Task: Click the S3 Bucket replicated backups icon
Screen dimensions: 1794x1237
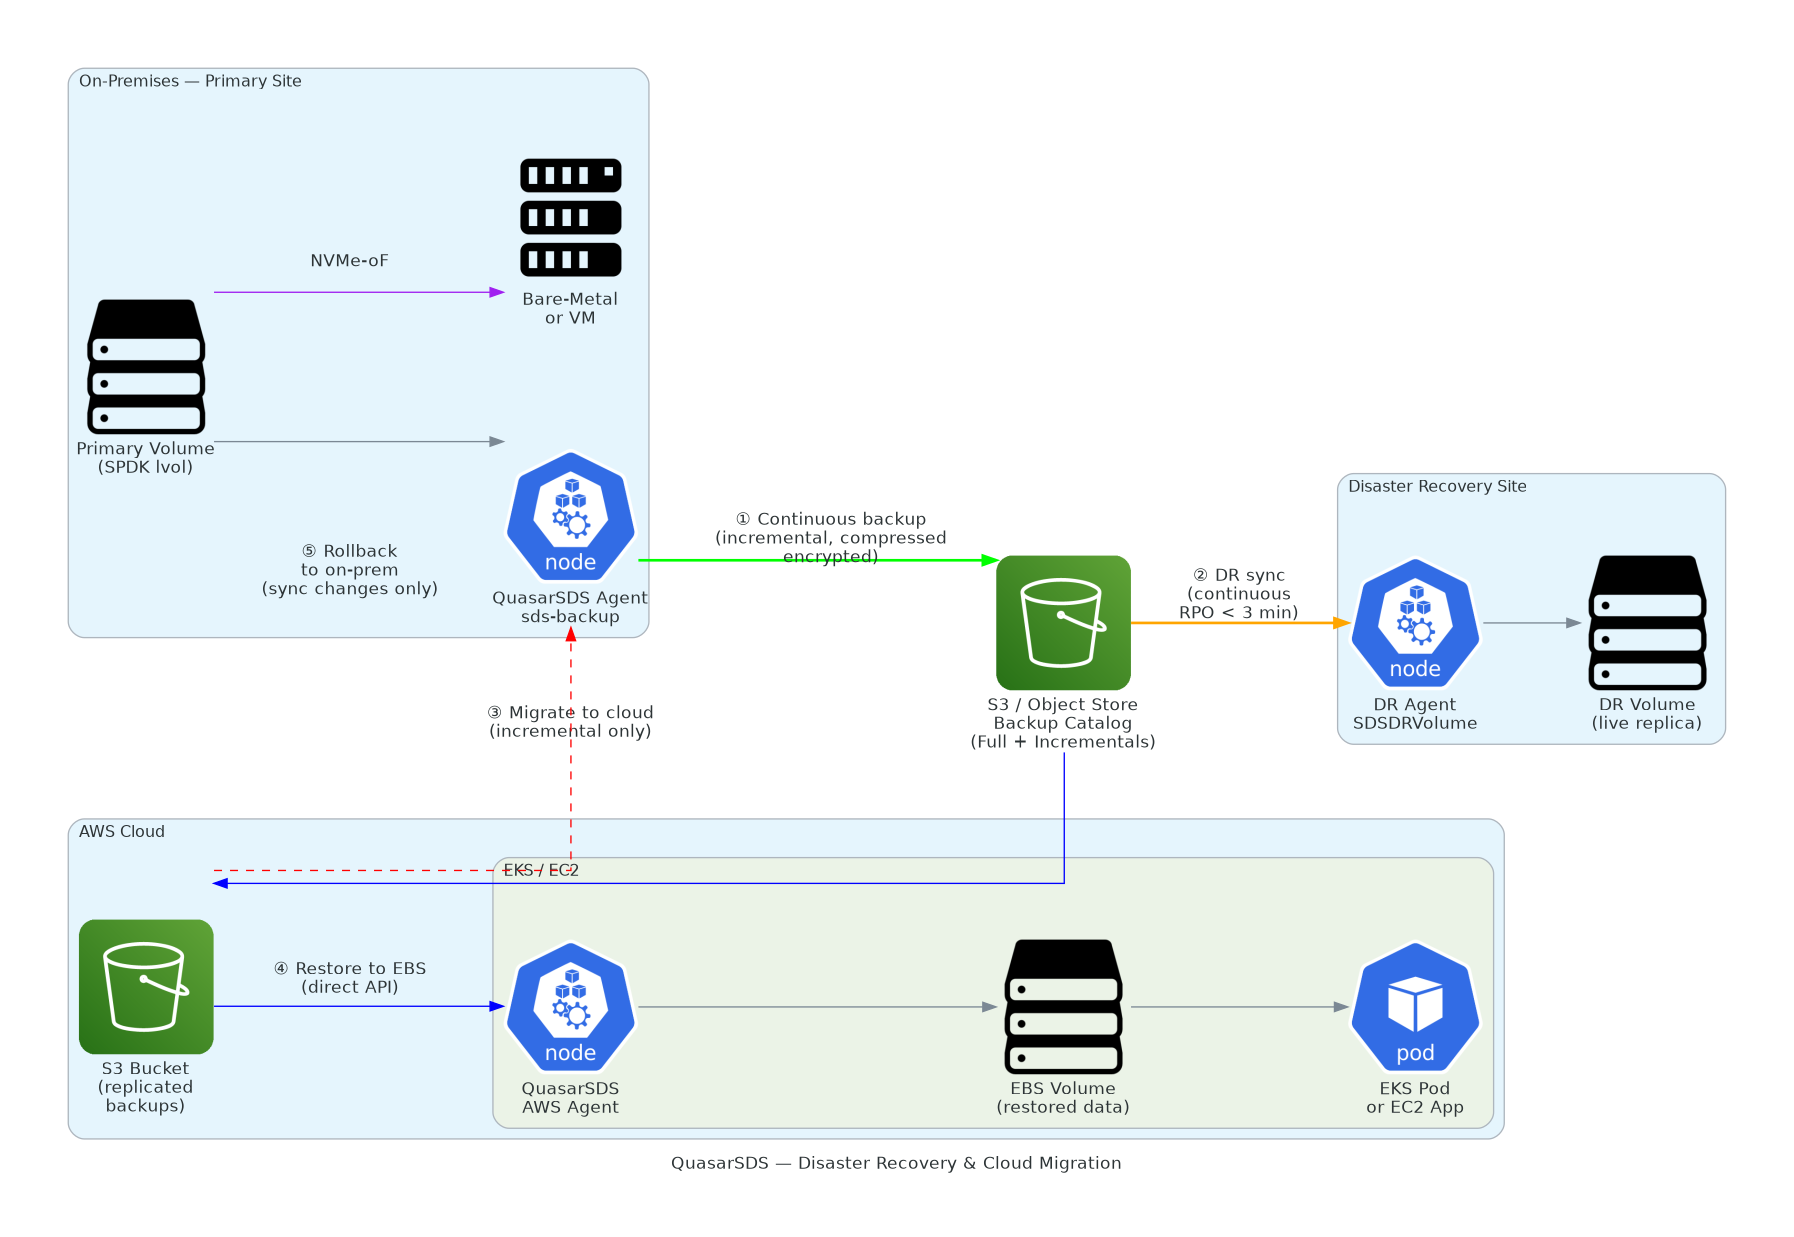Action: (x=146, y=986)
